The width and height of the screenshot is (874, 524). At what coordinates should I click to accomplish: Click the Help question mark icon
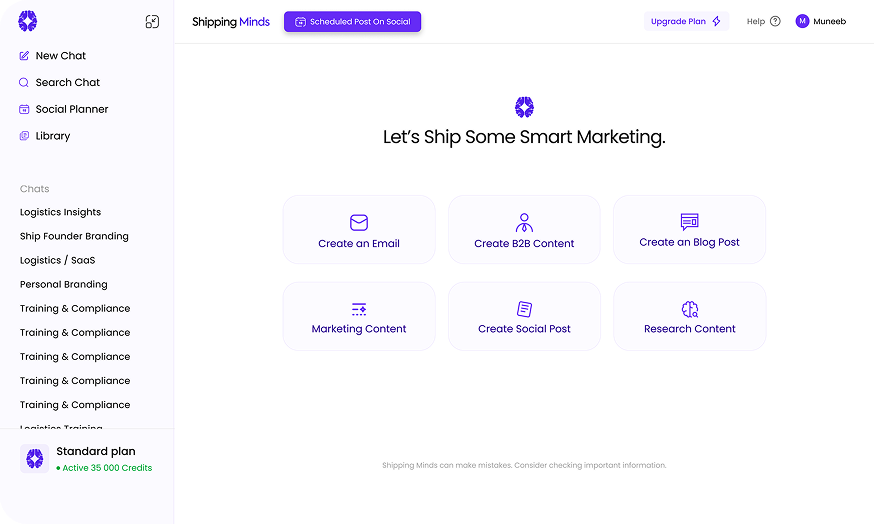pos(775,21)
